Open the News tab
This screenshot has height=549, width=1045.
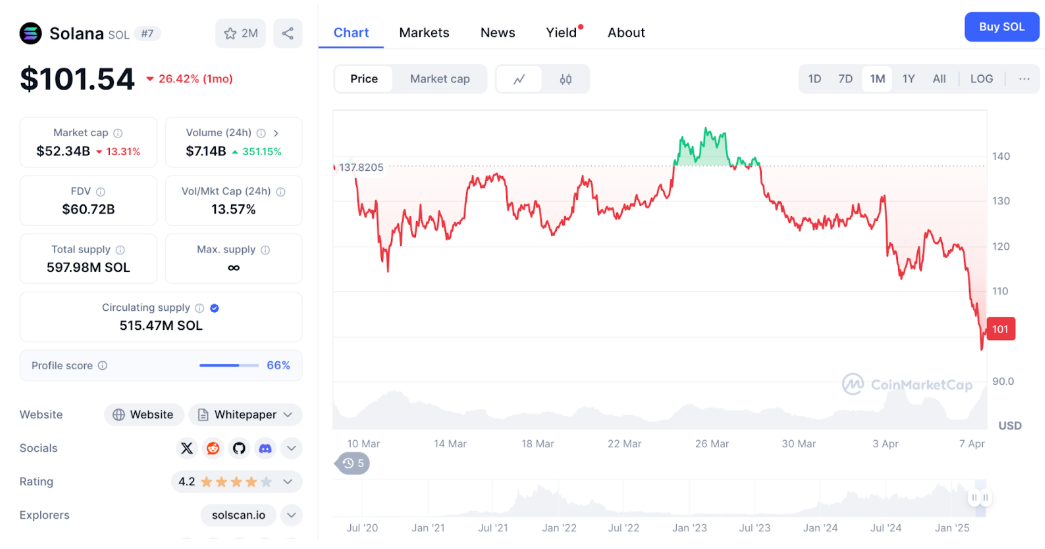click(x=497, y=32)
